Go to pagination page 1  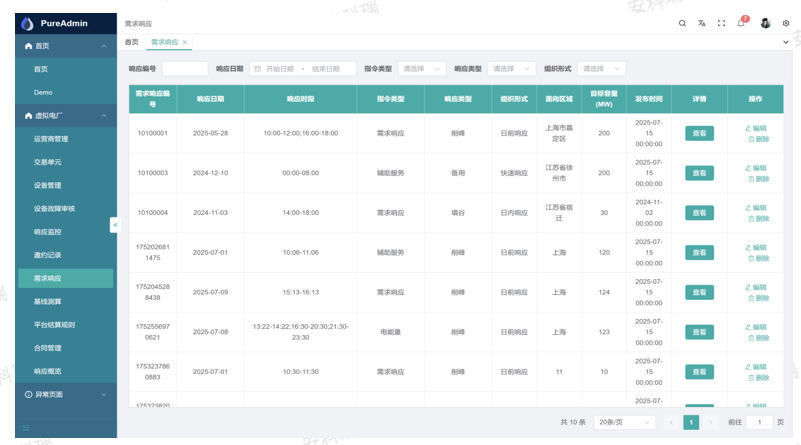tap(691, 422)
